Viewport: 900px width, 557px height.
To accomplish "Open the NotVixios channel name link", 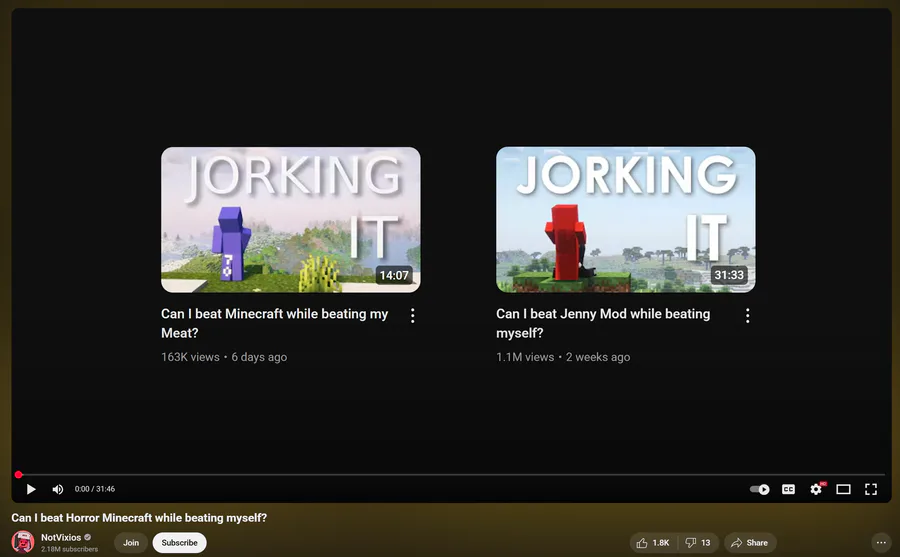I will coord(61,537).
